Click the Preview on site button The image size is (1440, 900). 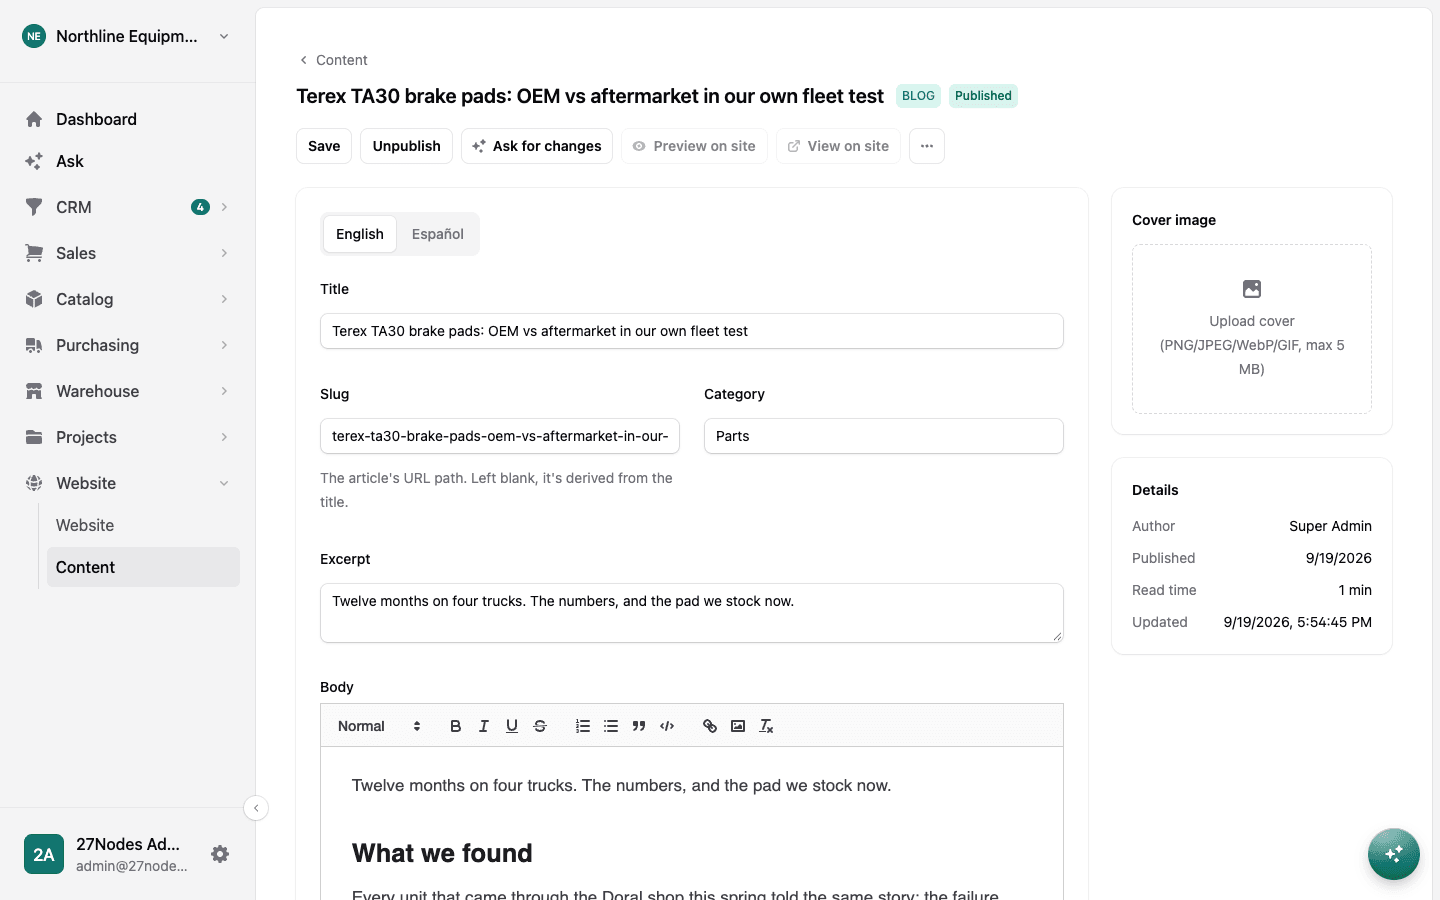(695, 146)
